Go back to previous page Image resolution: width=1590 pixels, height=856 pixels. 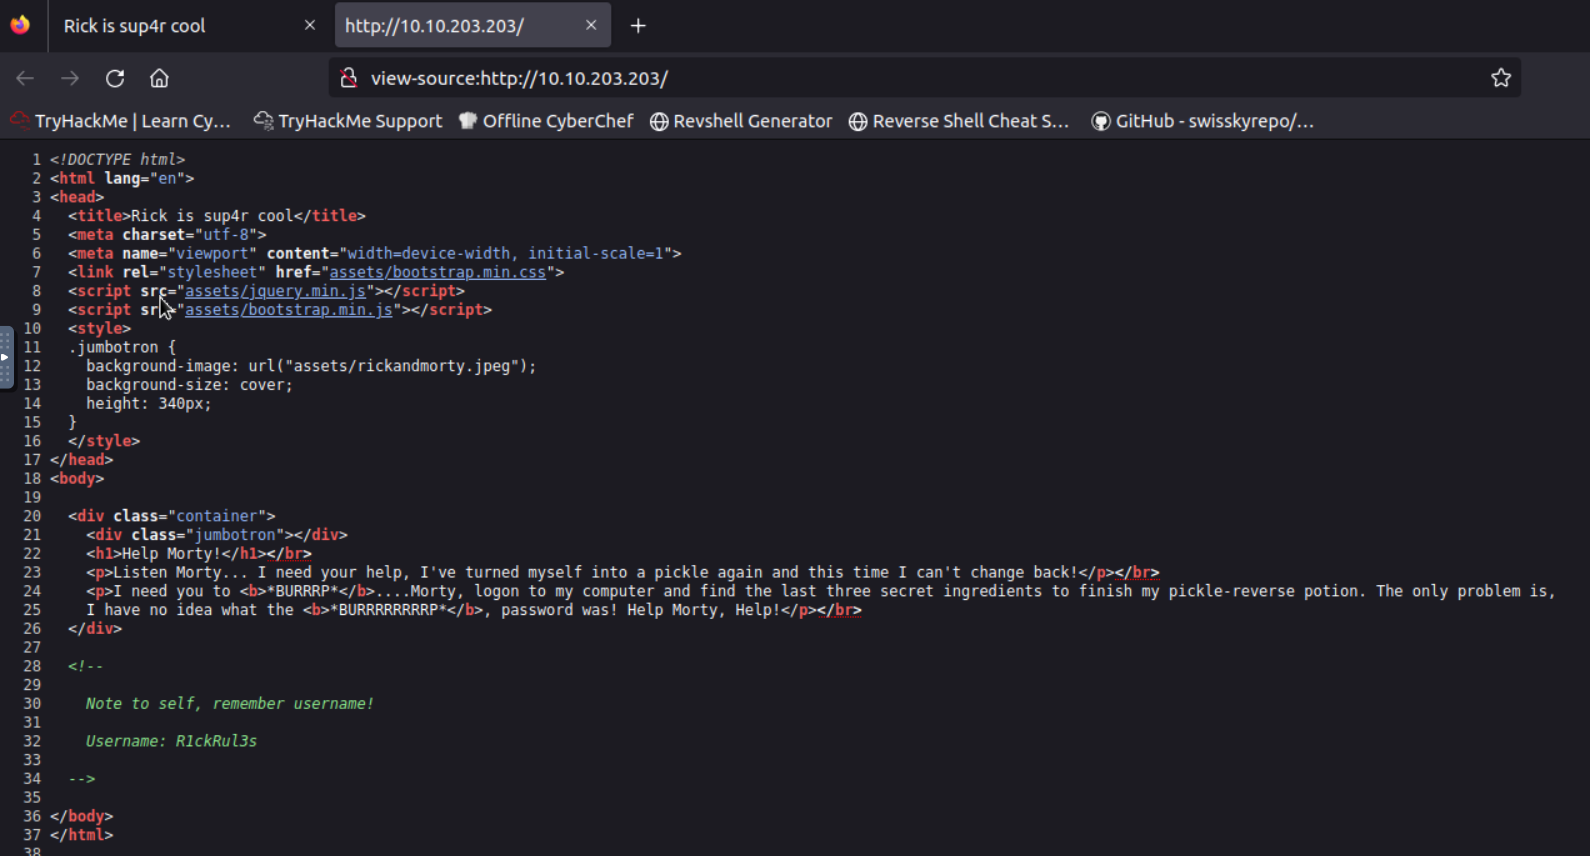tap(25, 78)
